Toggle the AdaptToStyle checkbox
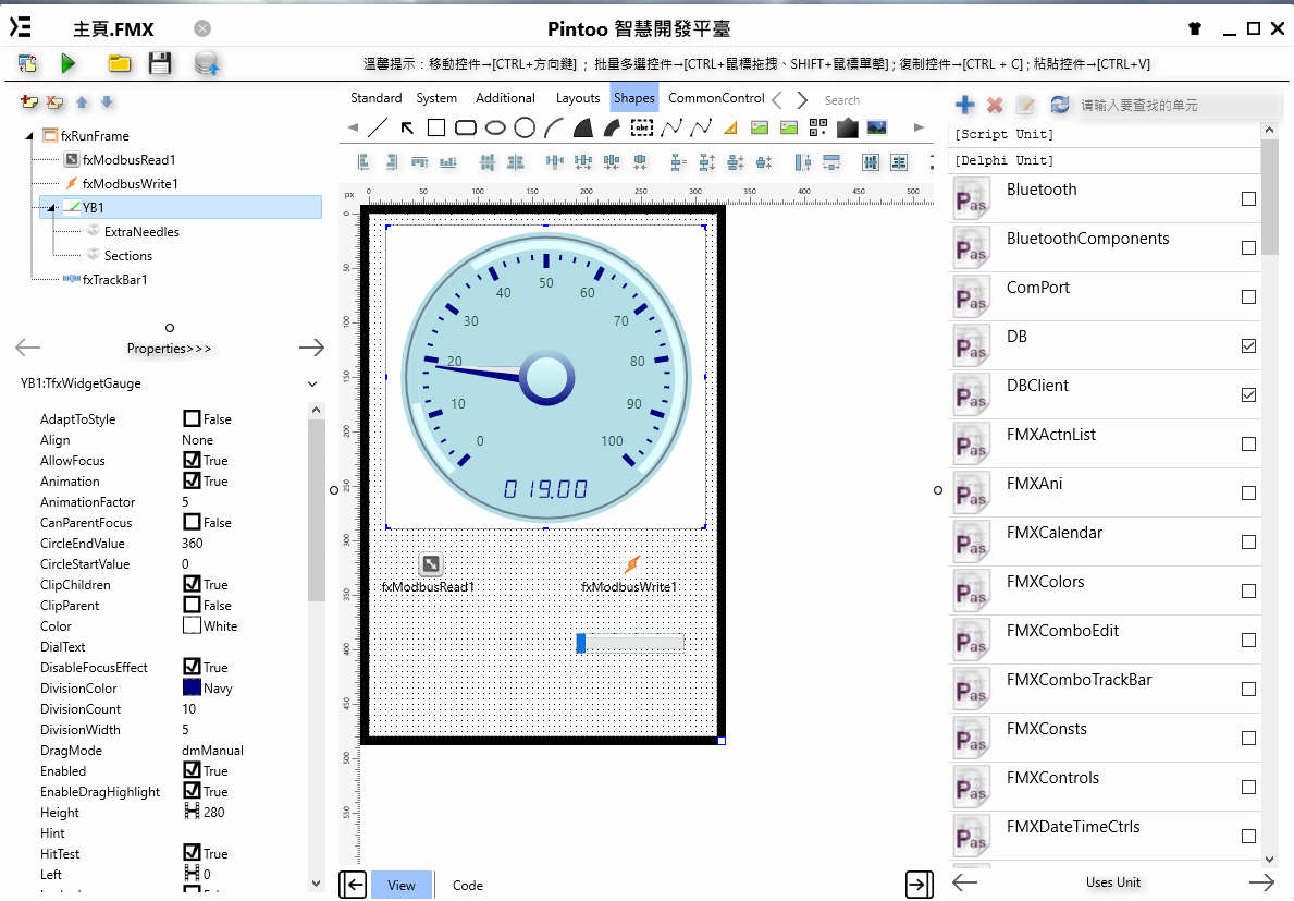The height and width of the screenshot is (901, 1294). point(192,419)
